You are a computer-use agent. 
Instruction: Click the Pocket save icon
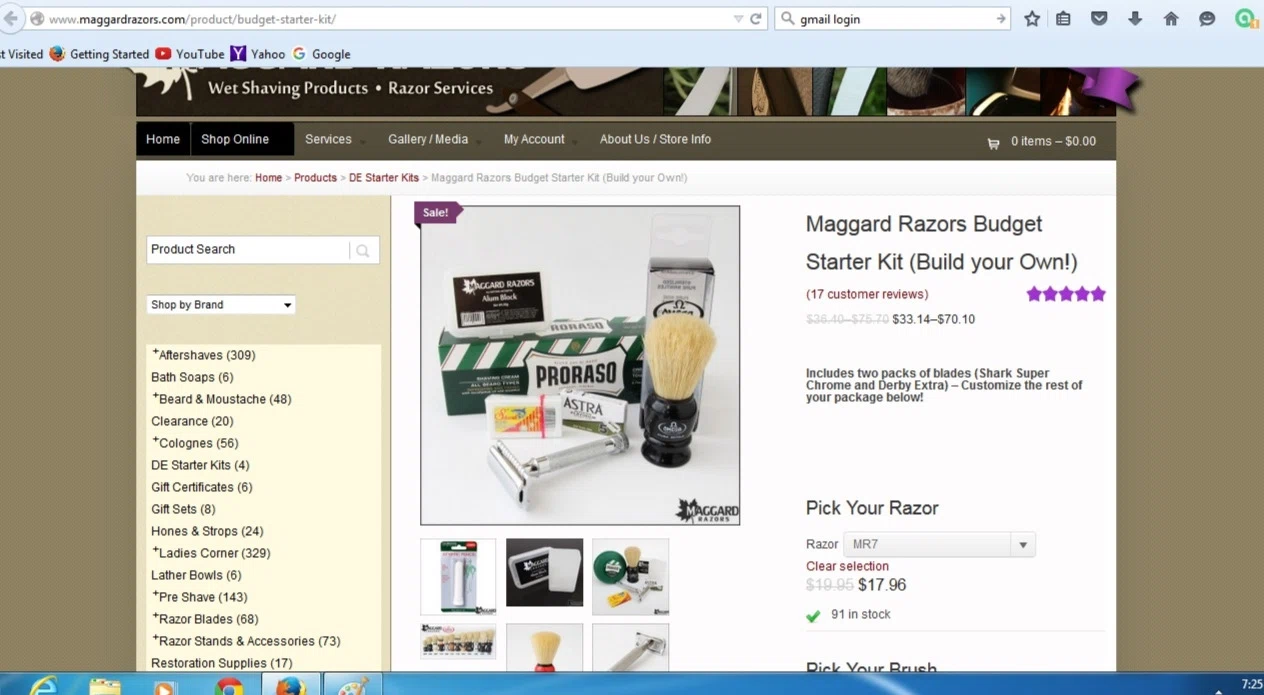1099,19
